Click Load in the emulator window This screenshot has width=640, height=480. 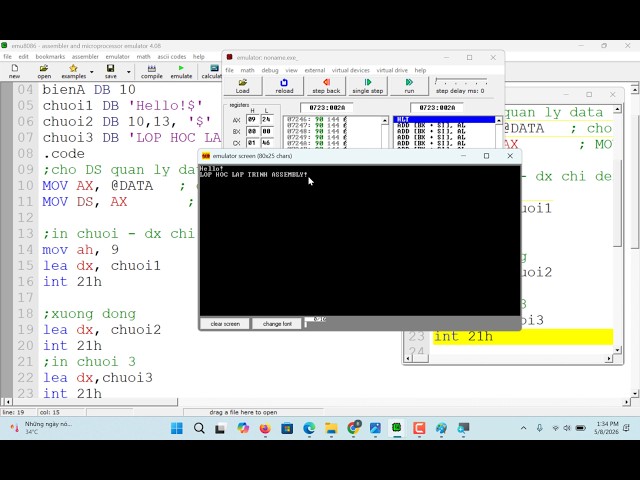click(x=242, y=86)
